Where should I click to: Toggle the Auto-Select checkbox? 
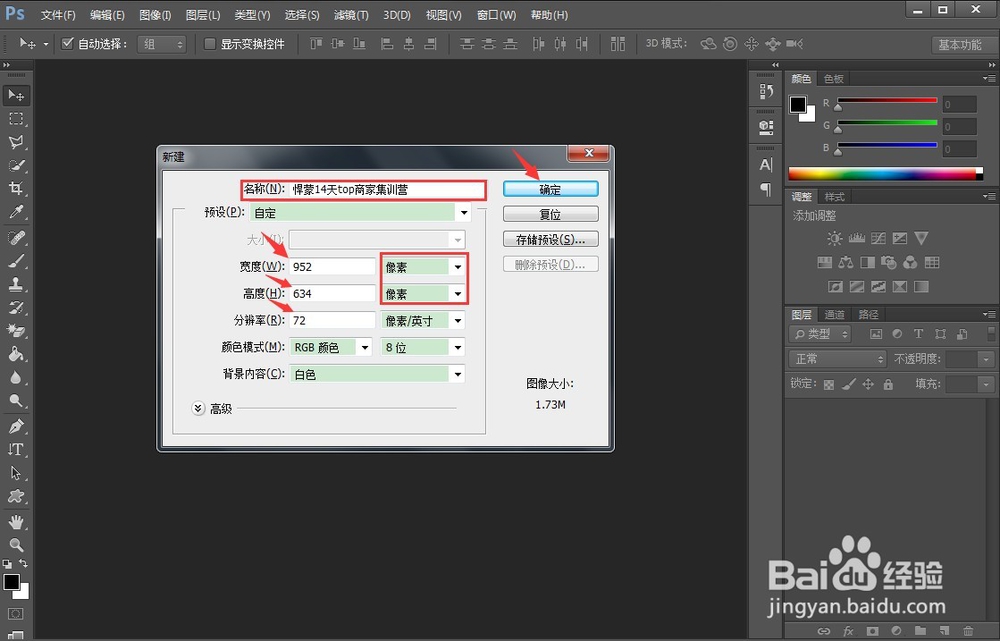click(x=67, y=43)
